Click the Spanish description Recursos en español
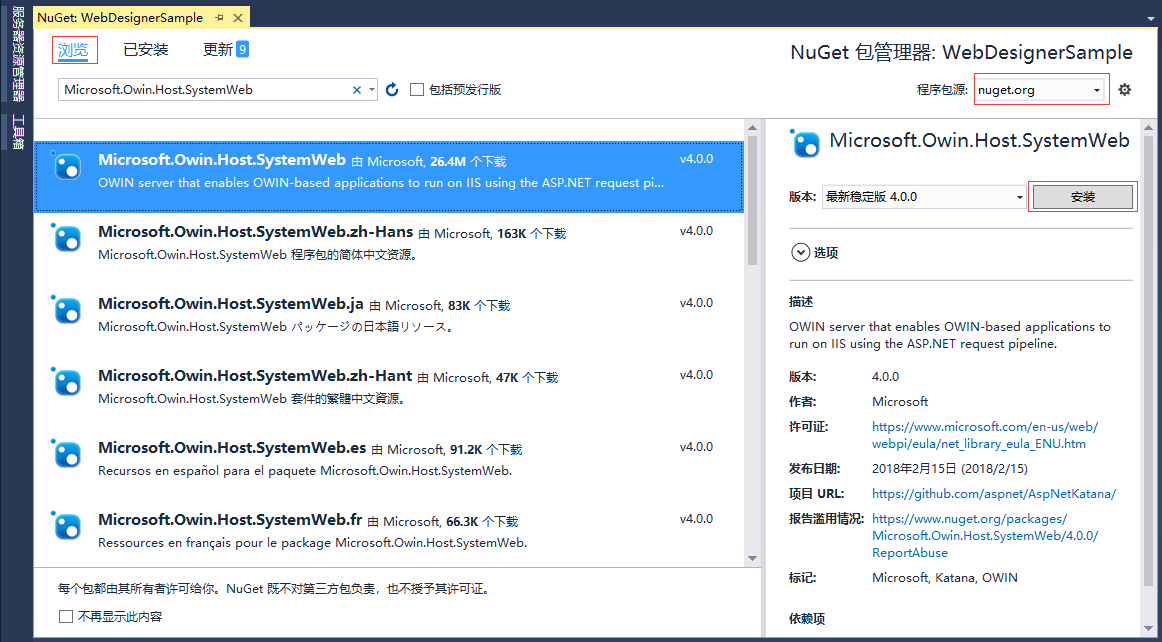This screenshot has width=1162, height=642. [305, 471]
